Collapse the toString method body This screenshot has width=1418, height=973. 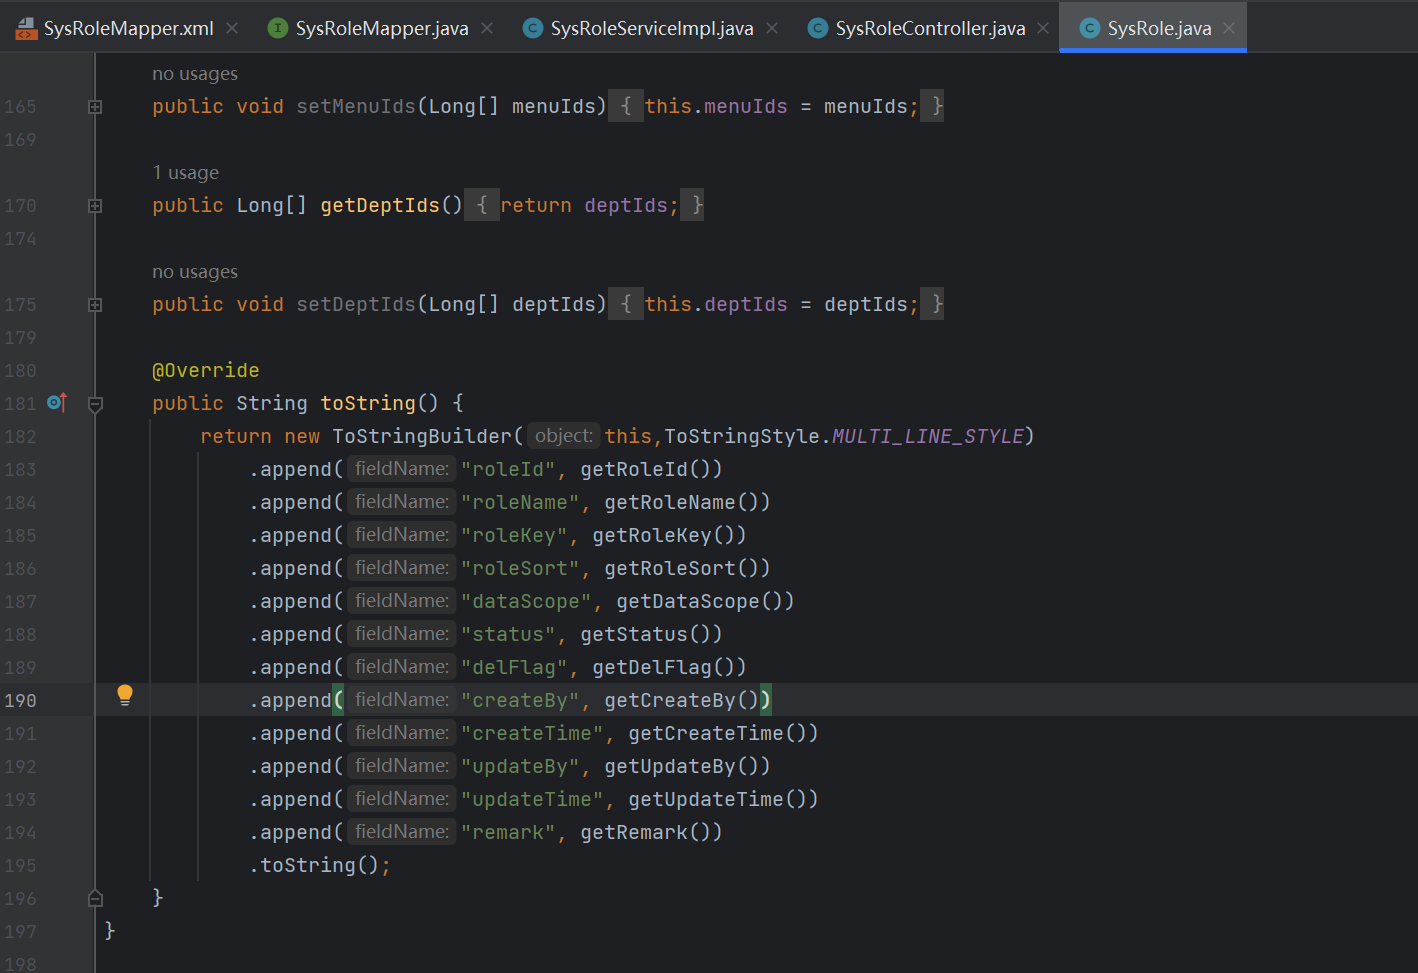(95, 404)
